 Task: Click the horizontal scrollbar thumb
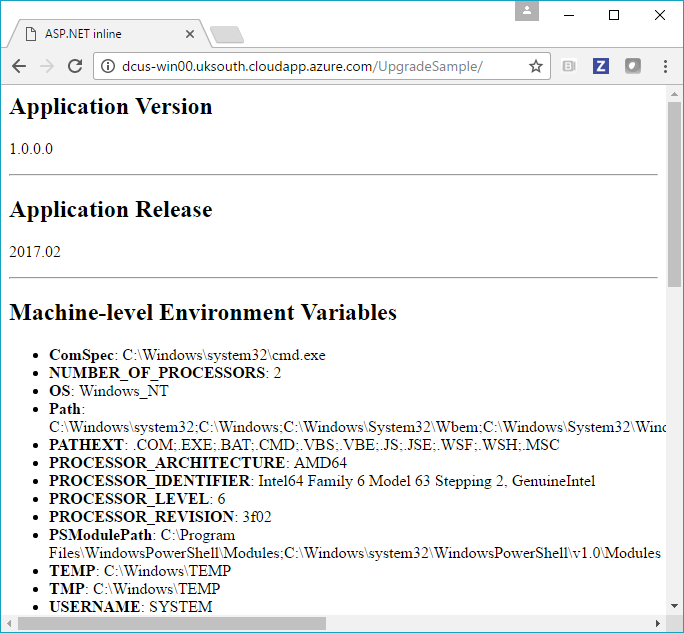172,623
